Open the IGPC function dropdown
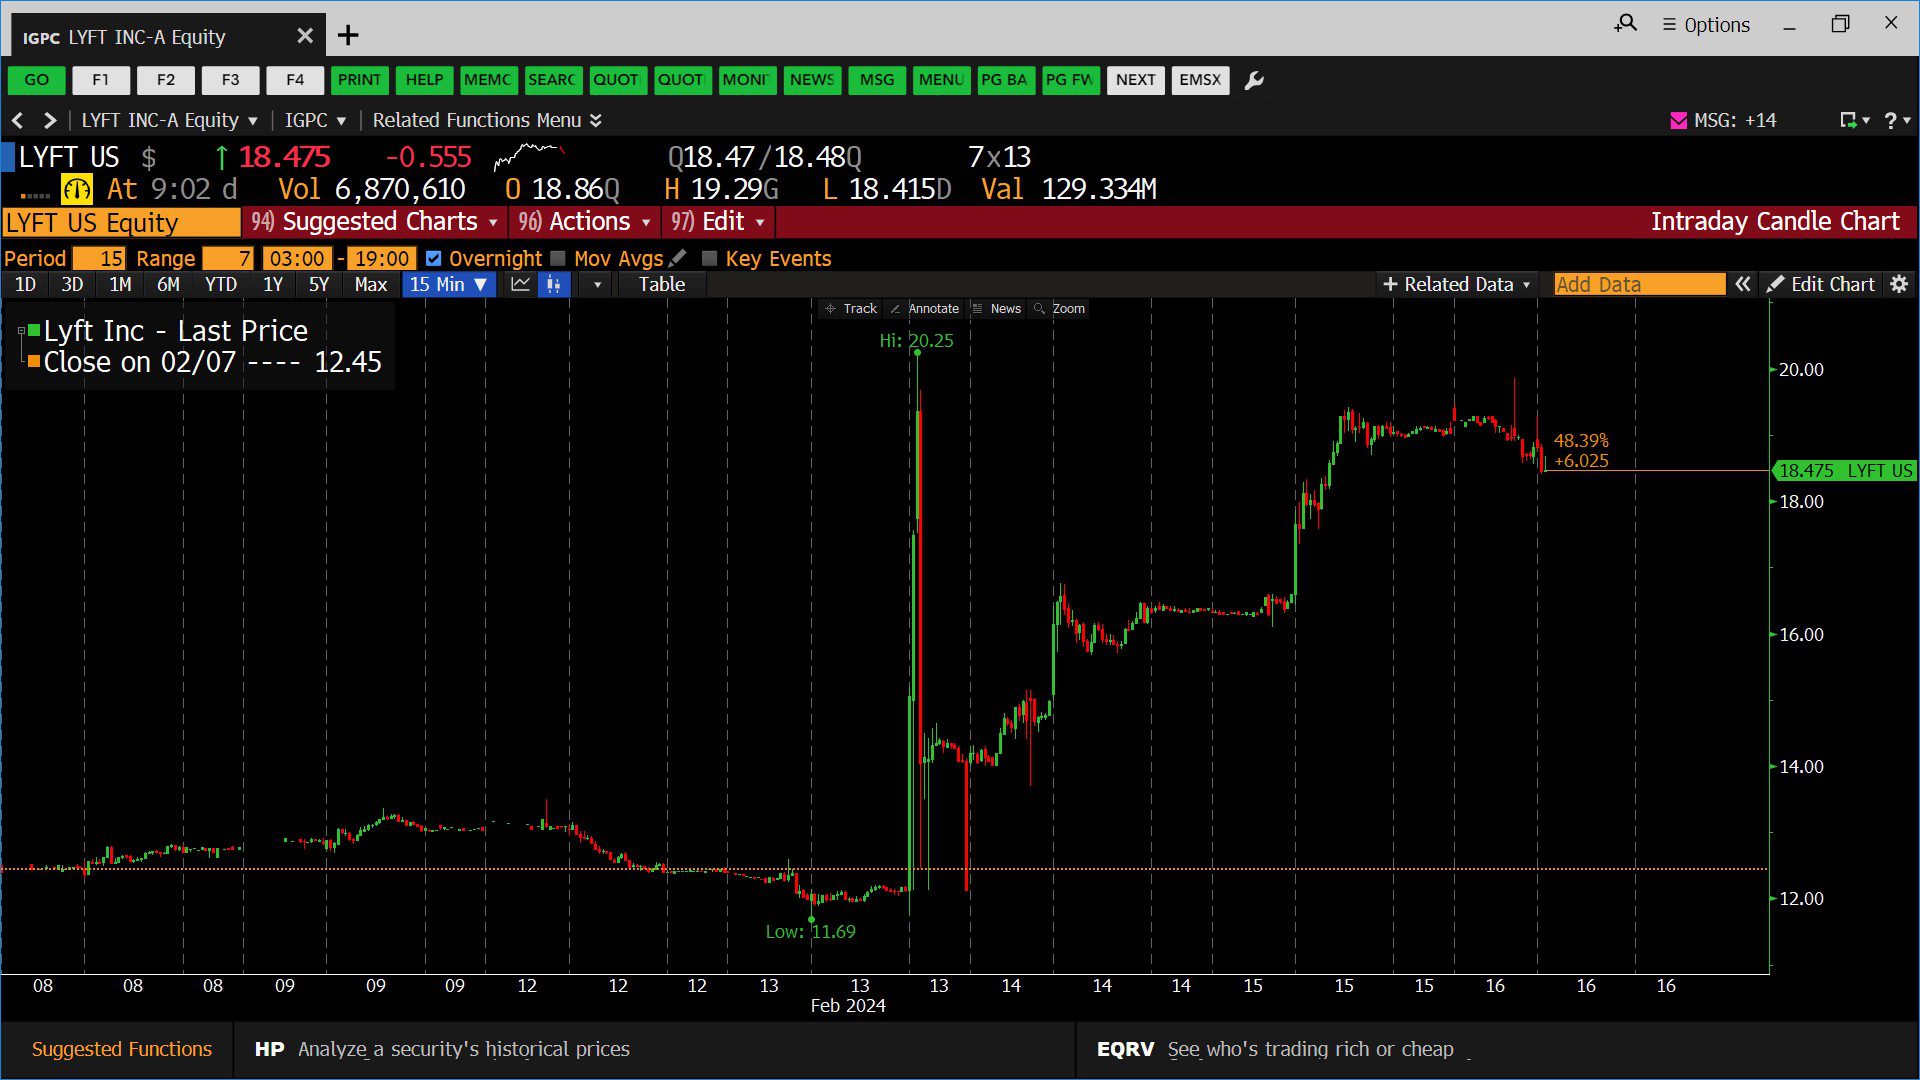The width and height of the screenshot is (1920, 1080). pos(315,120)
